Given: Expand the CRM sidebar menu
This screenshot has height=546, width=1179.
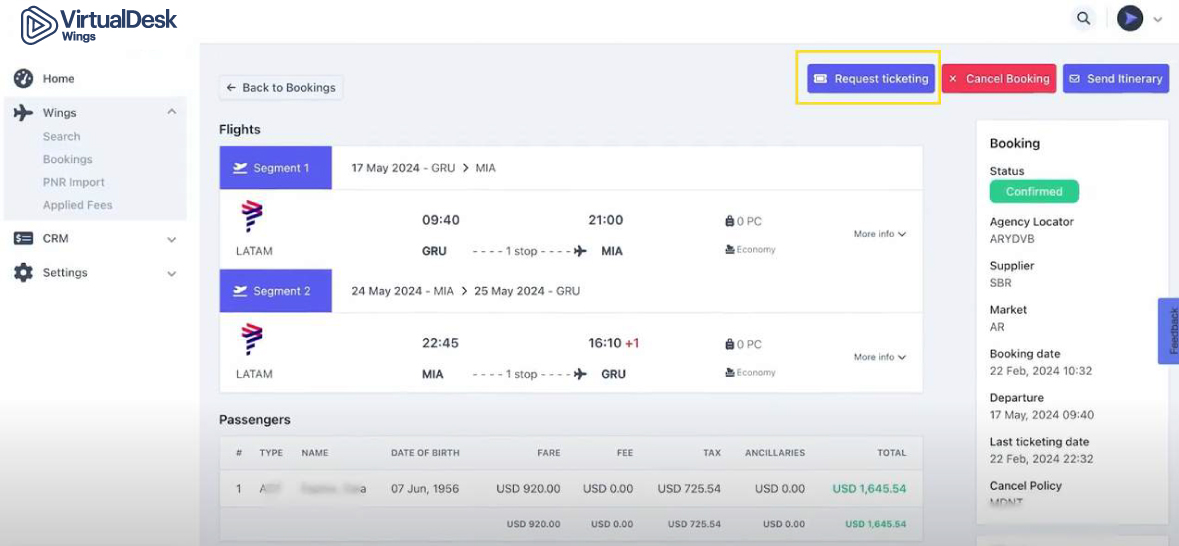Looking at the screenshot, I should point(171,240).
